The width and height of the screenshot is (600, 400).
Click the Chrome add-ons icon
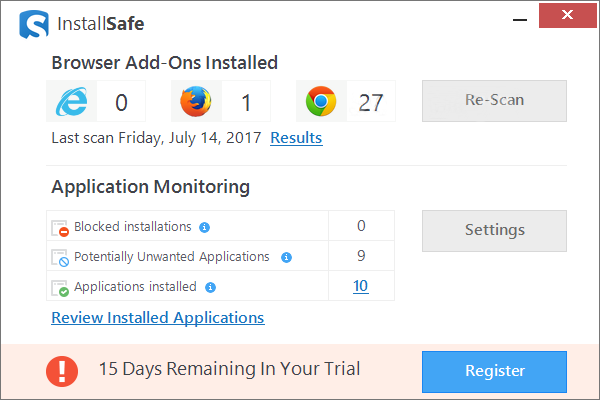tap(321, 101)
